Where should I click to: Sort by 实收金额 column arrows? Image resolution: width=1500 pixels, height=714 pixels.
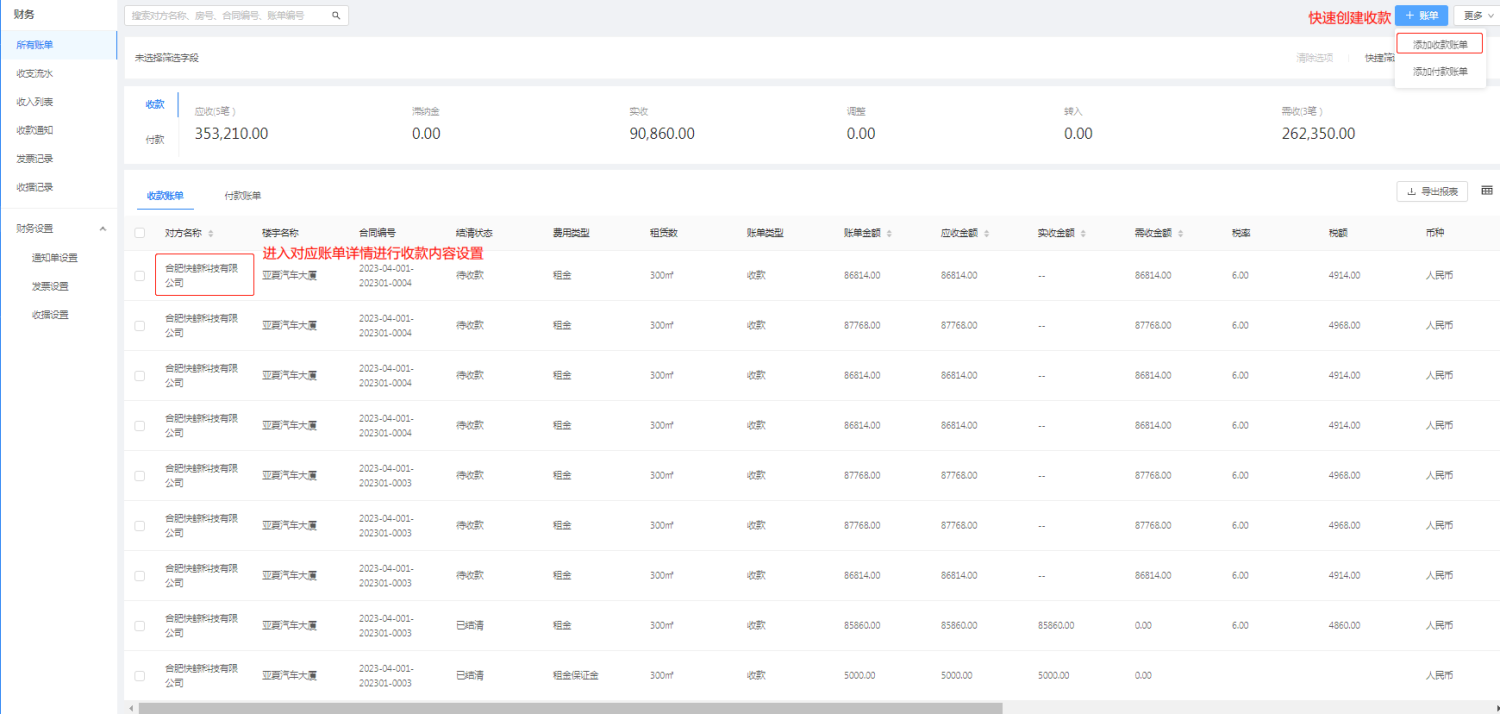(x=1083, y=233)
